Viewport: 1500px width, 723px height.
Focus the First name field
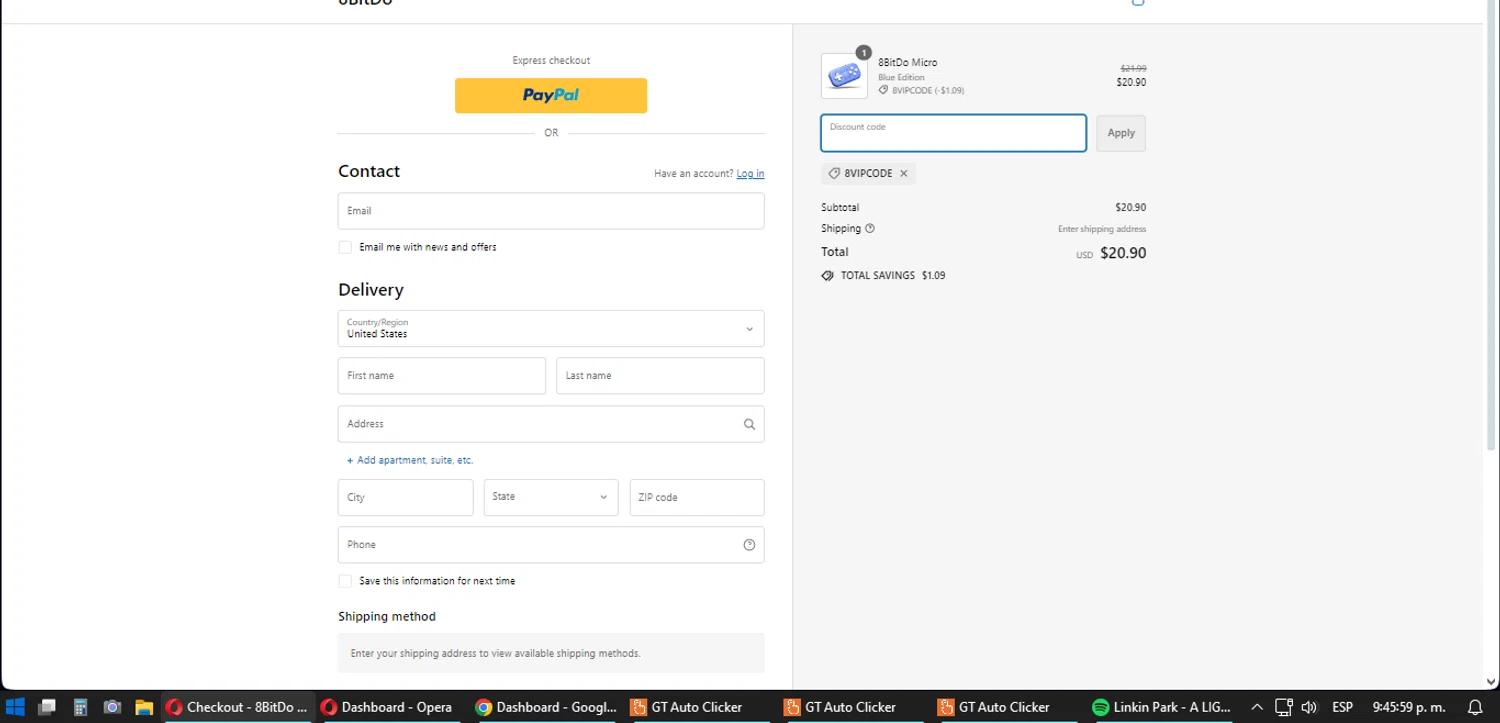pyautogui.click(x=442, y=376)
